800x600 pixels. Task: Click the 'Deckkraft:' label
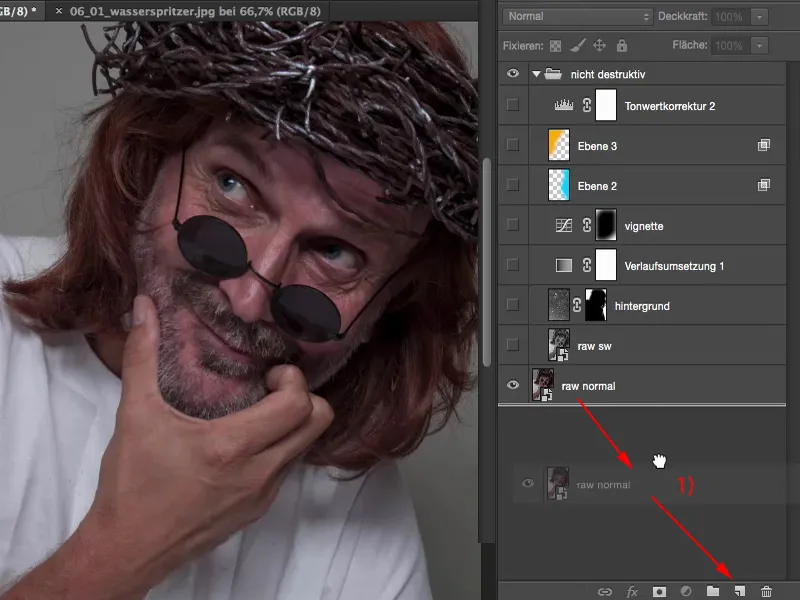(683, 16)
